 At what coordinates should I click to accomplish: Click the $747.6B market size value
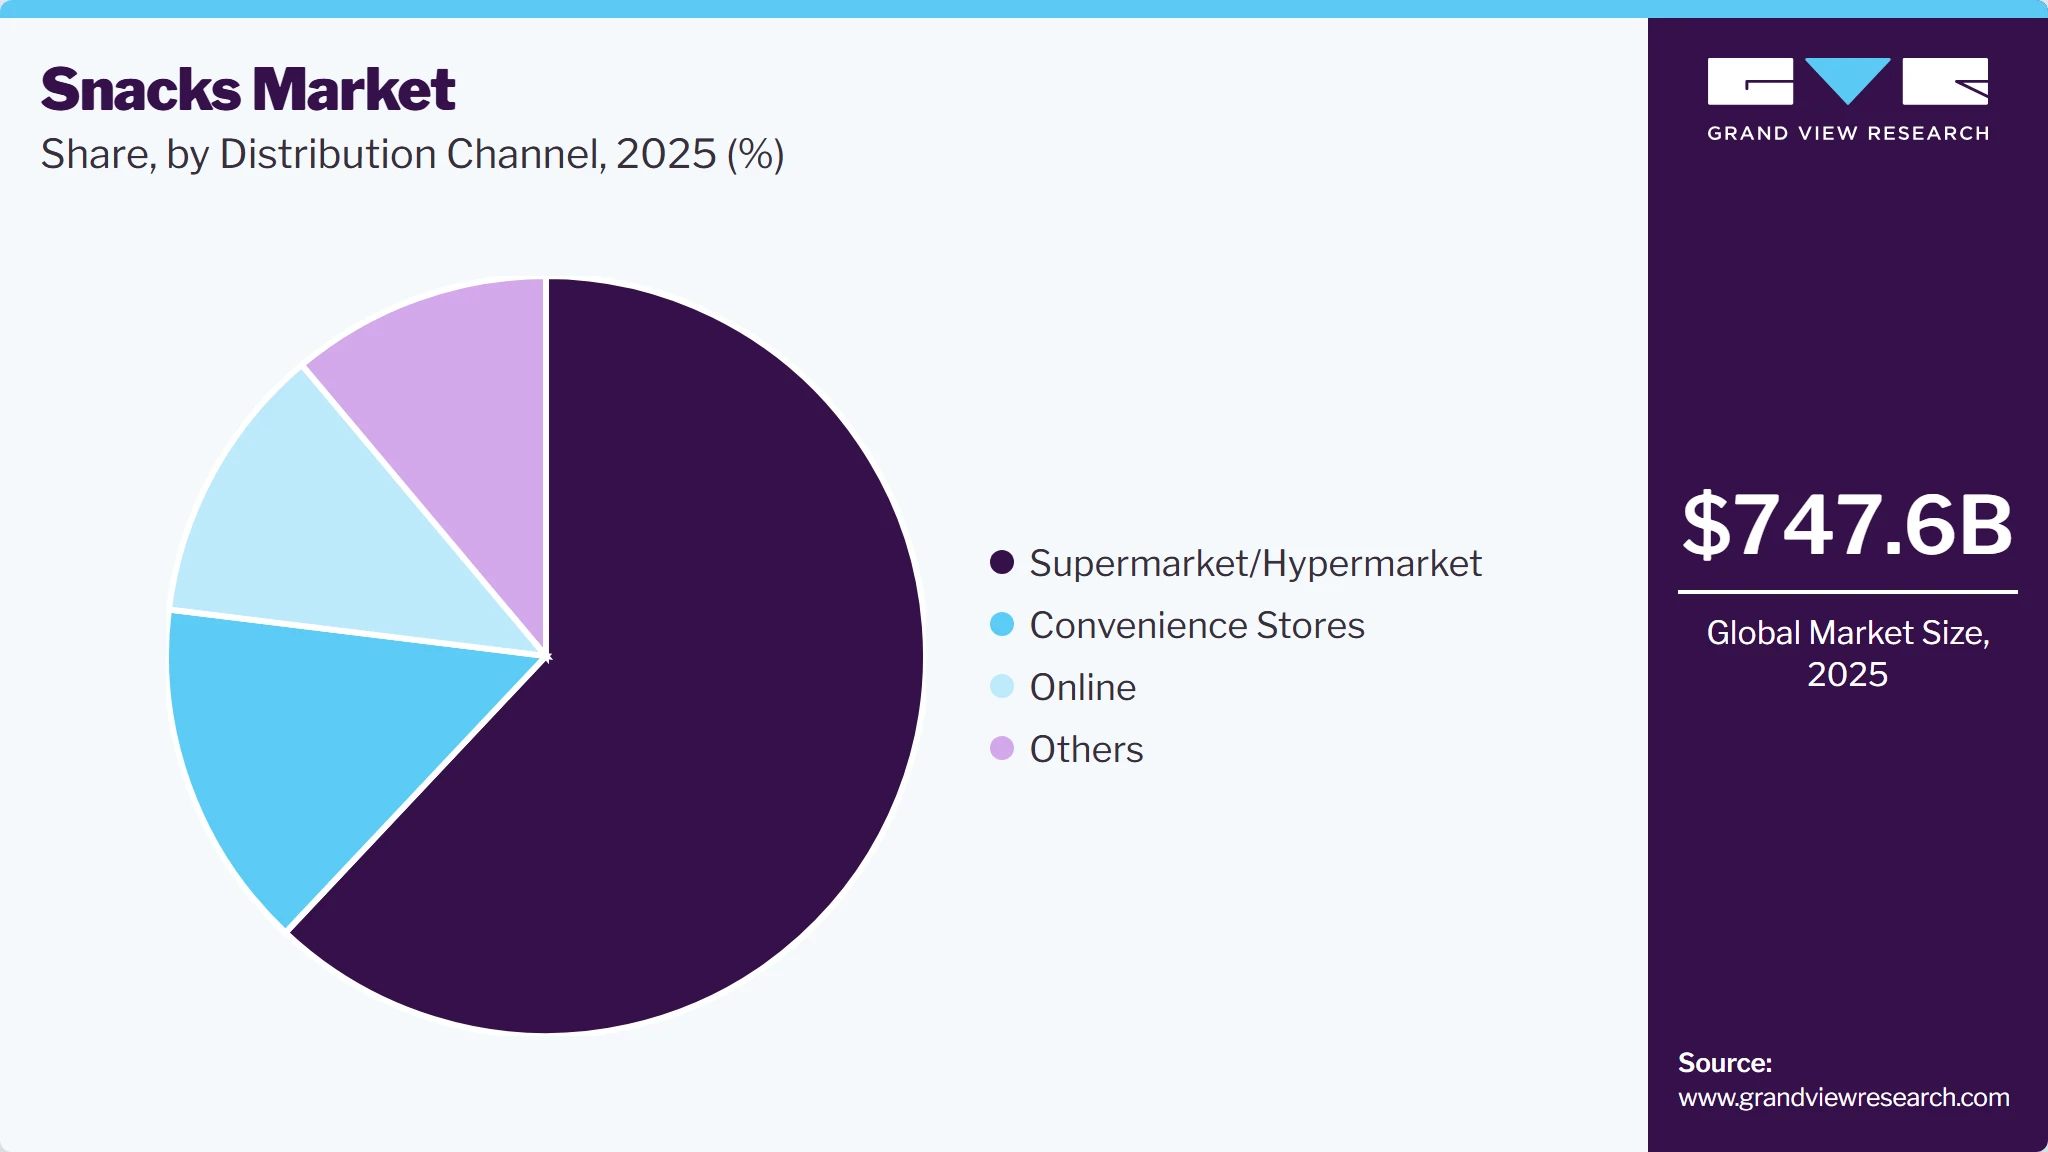1847,524
